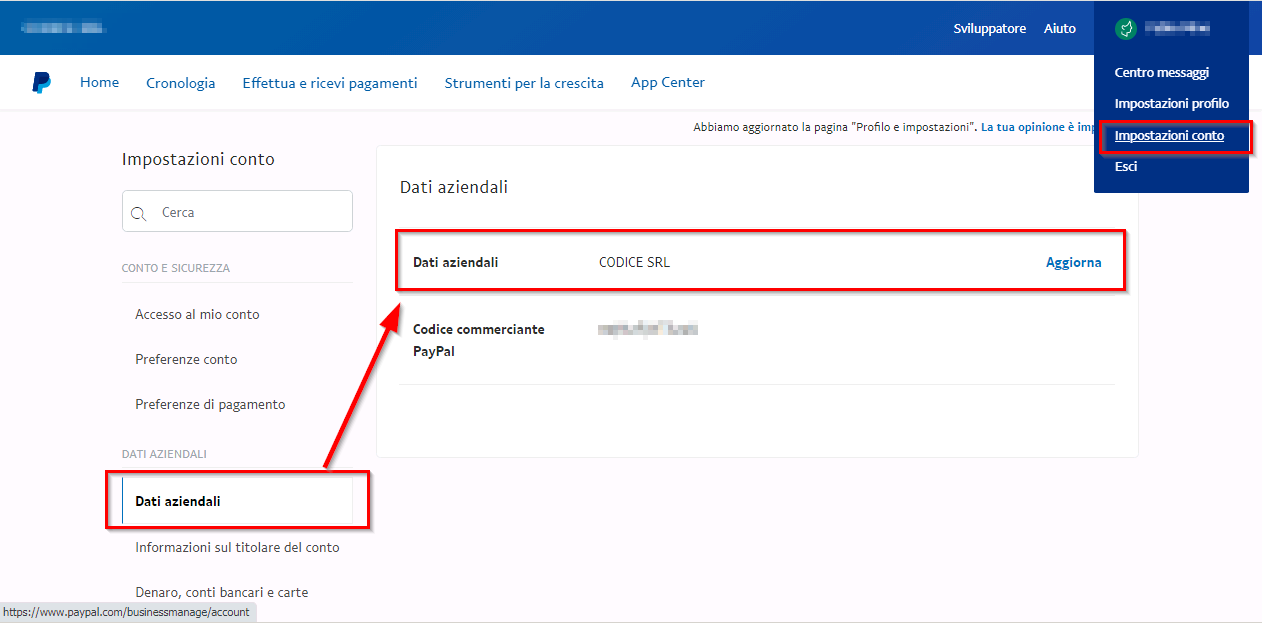Click the blurred merchant code value
This screenshot has width=1262, height=624.
click(x=648, y=329)
